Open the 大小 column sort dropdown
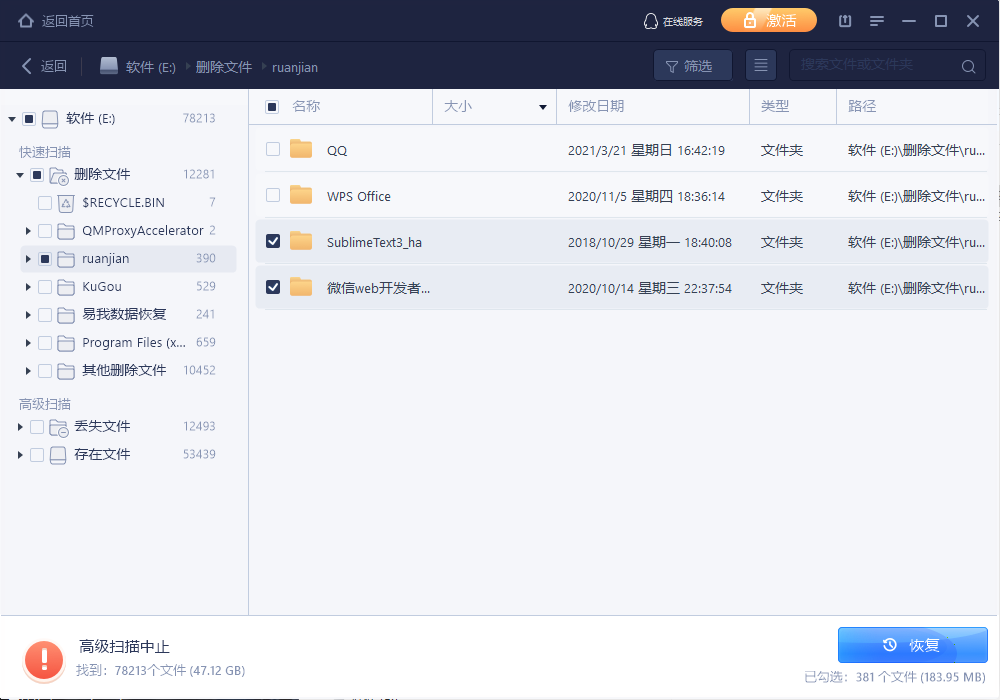 pos(543,107)
